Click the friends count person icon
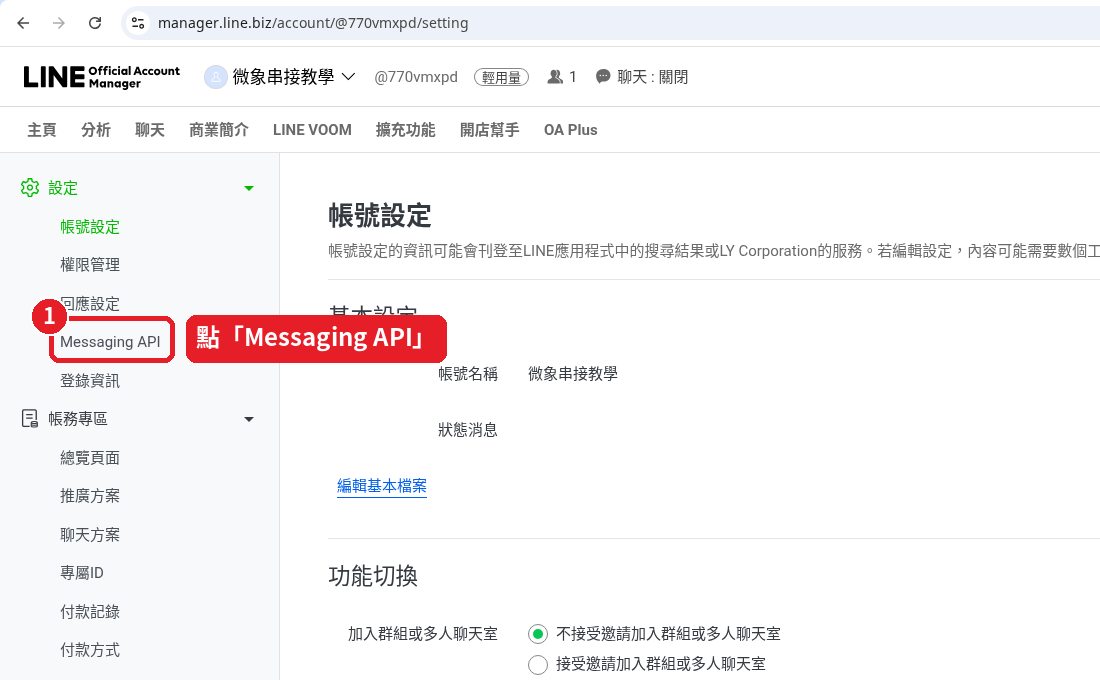1100x680 pixels. click(555, 76)
